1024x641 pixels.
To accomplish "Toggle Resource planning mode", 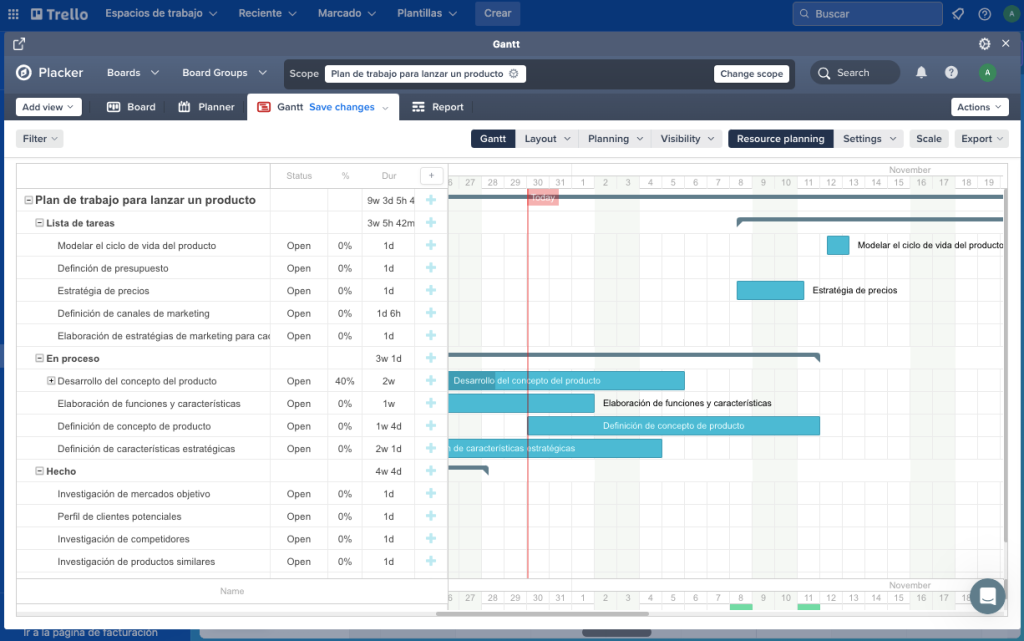I will (781, 138).
